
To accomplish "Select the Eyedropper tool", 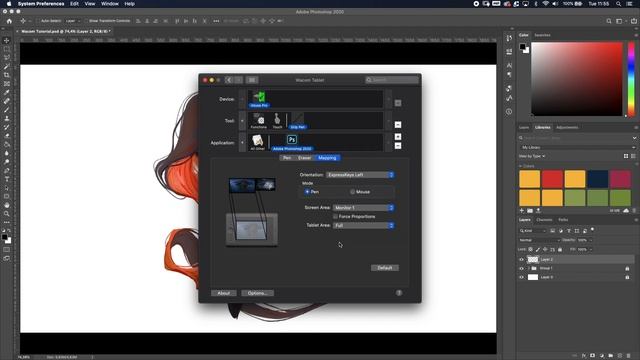I will click(x=7, y=92).
